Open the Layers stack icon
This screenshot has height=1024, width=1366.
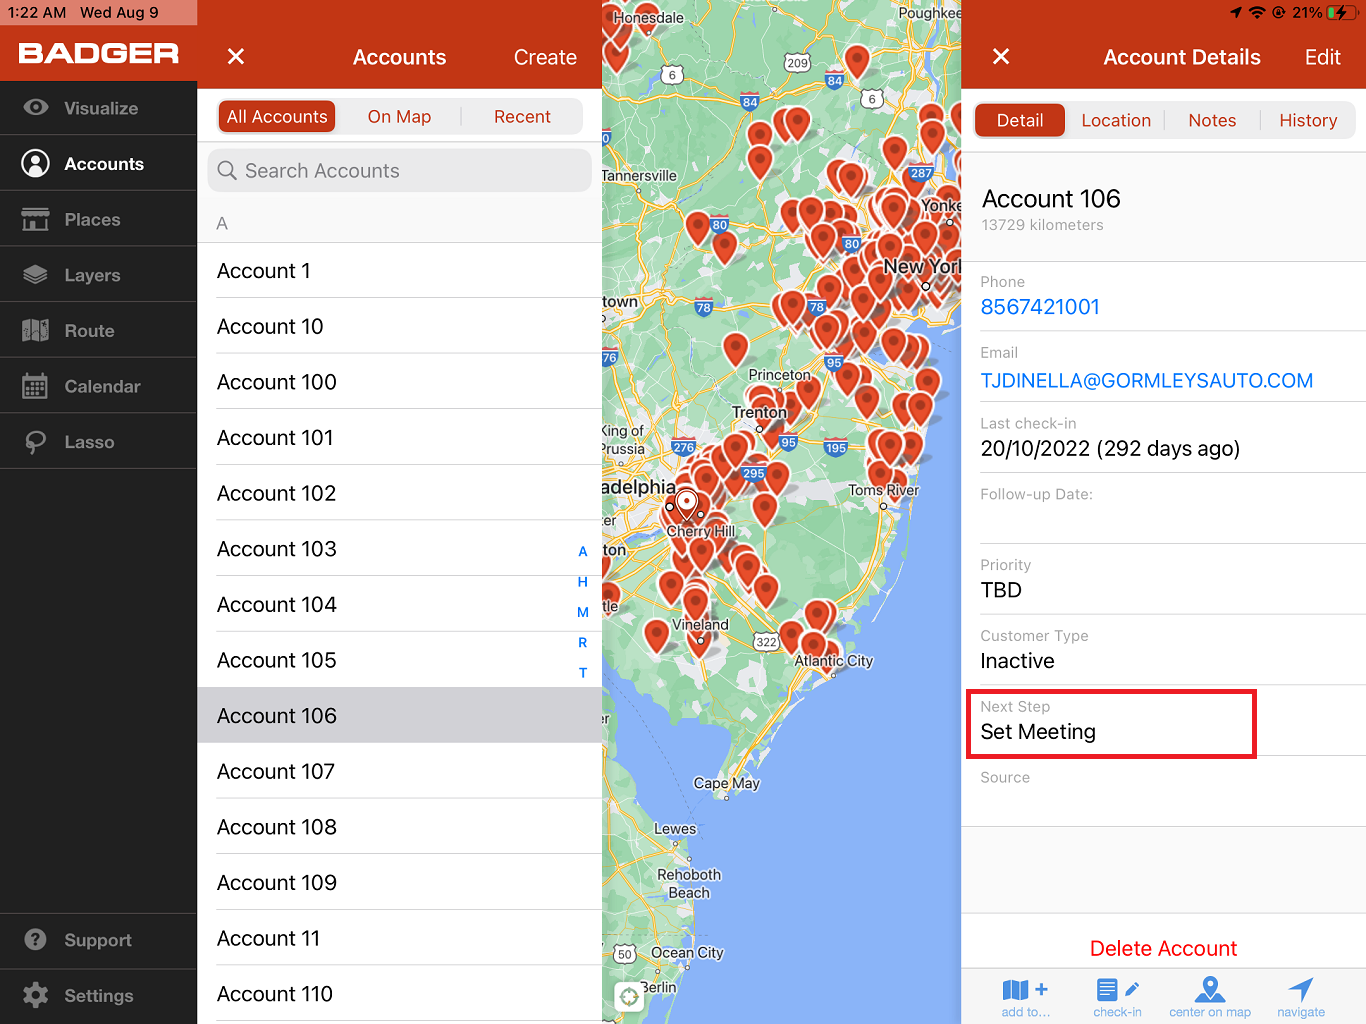(36, 275)
